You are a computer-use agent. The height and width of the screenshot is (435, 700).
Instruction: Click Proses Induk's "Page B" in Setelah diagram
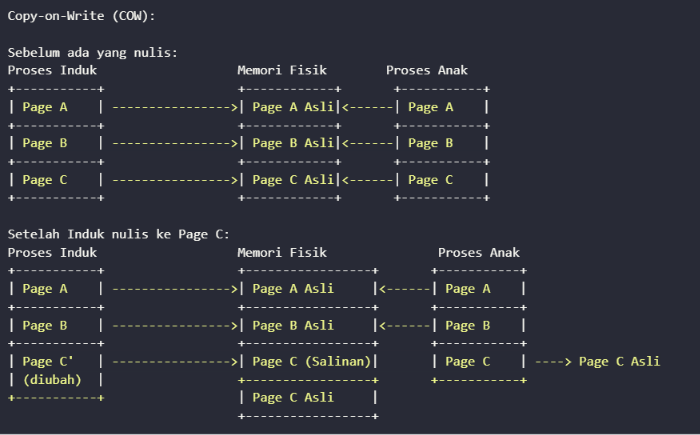click(45, 326)
